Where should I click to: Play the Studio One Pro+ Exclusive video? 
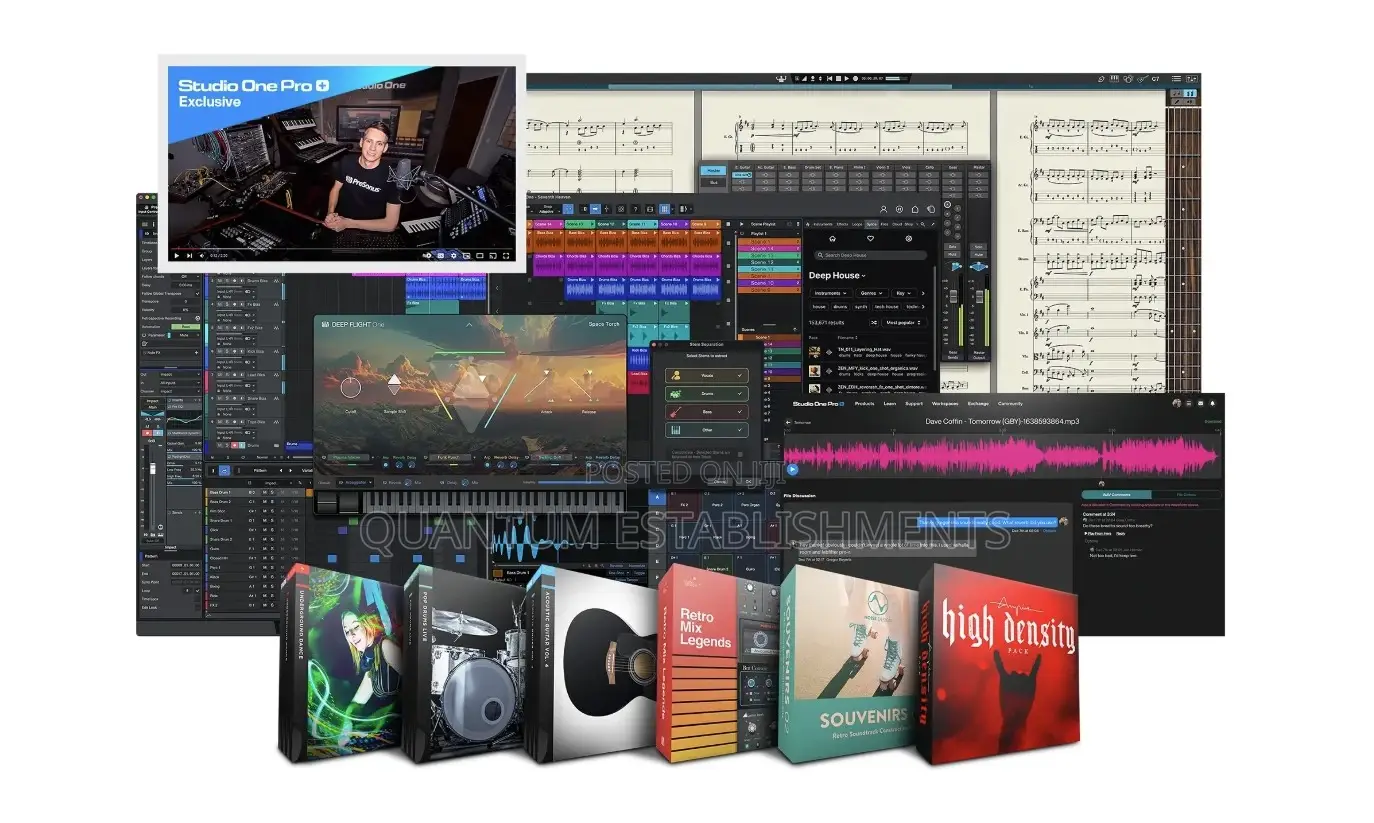point(177,256)
